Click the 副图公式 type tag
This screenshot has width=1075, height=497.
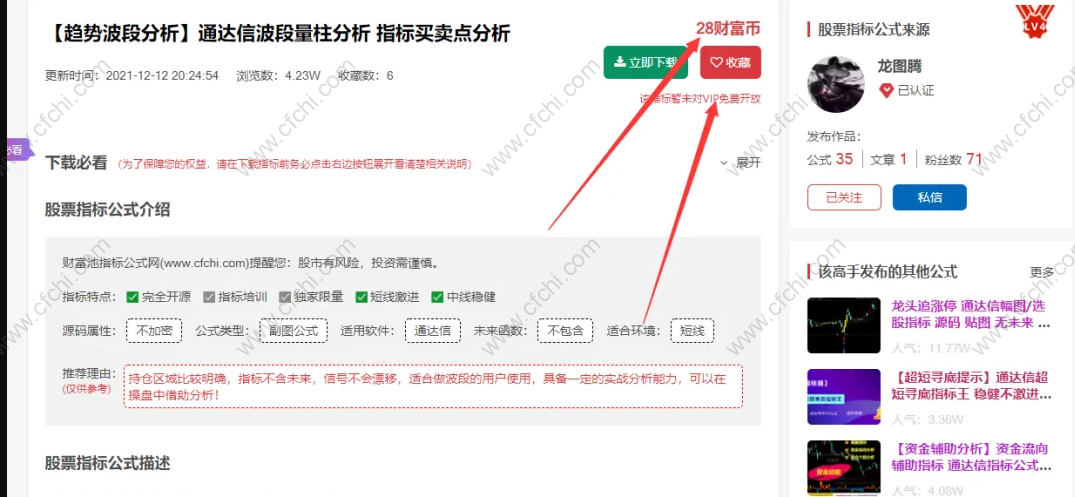(293, 331)
